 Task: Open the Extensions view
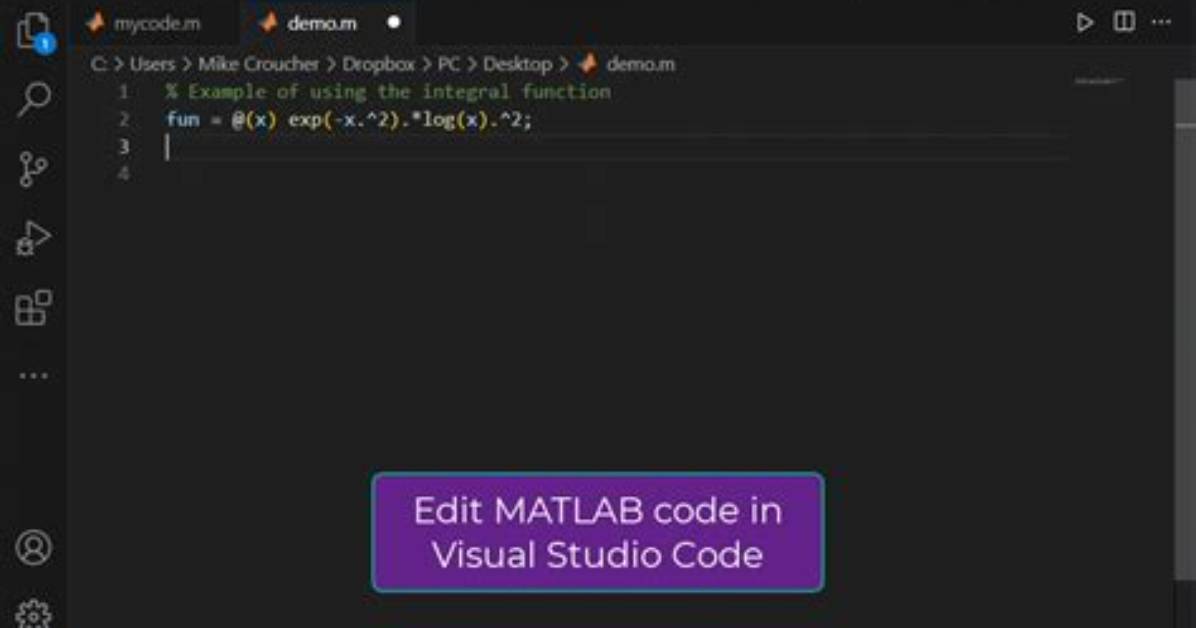click(34, 308)
